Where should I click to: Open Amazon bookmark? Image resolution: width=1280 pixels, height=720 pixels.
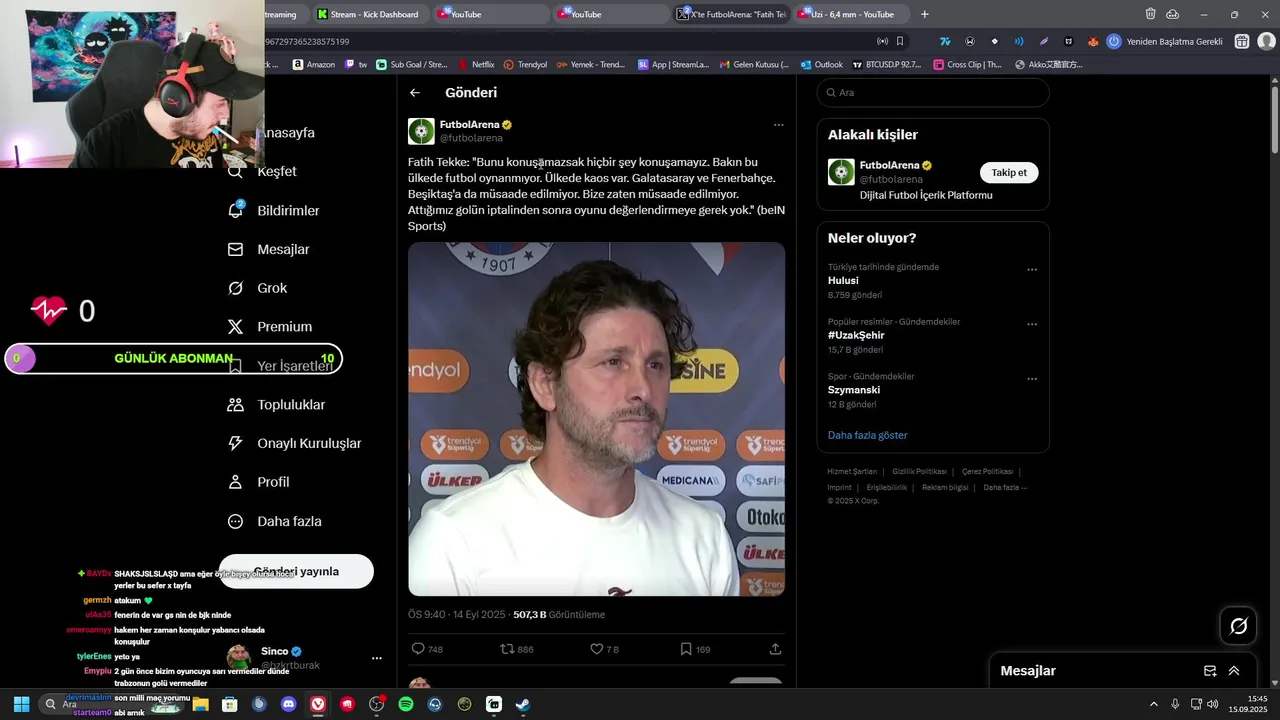click(314, 65)
